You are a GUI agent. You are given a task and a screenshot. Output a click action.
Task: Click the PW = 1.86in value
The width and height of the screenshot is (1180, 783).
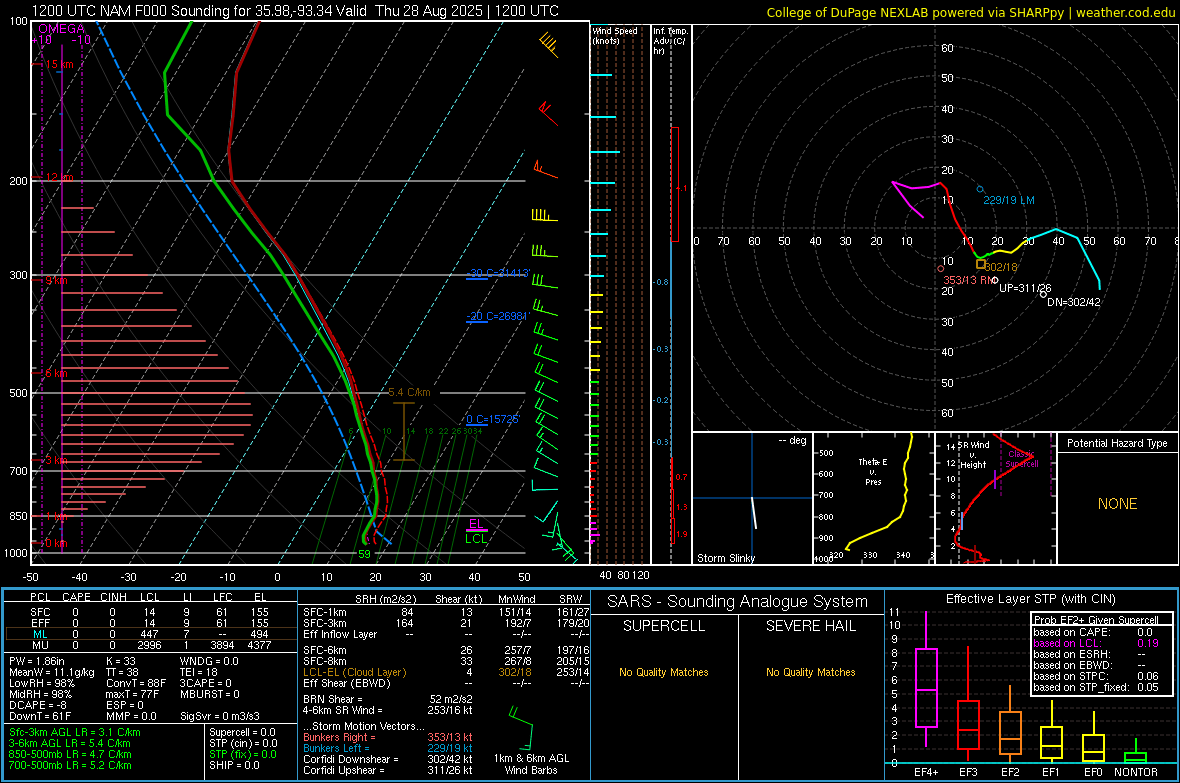37,661
